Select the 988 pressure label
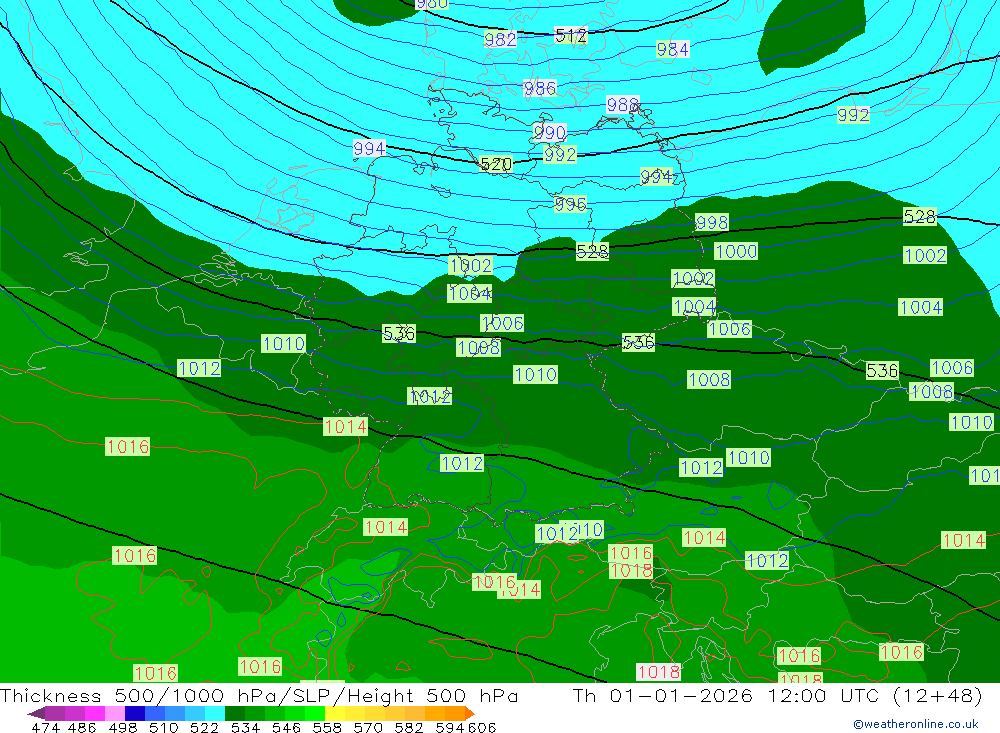The height and width of the screenshot is (733, 1000). (622, 105)
